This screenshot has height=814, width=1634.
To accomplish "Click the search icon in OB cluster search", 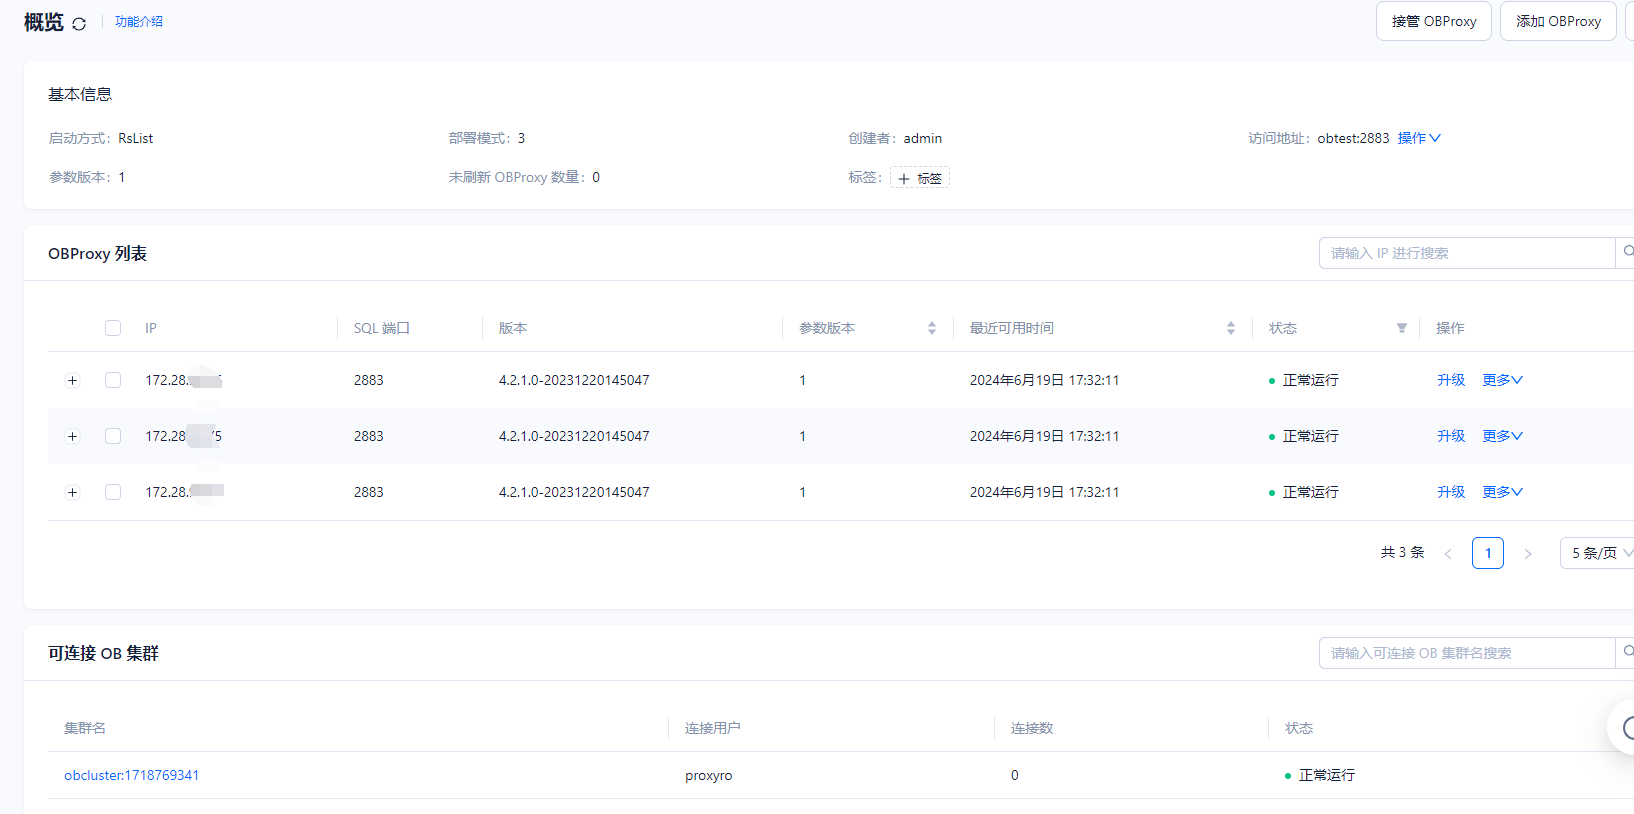I will point(1626,652).
